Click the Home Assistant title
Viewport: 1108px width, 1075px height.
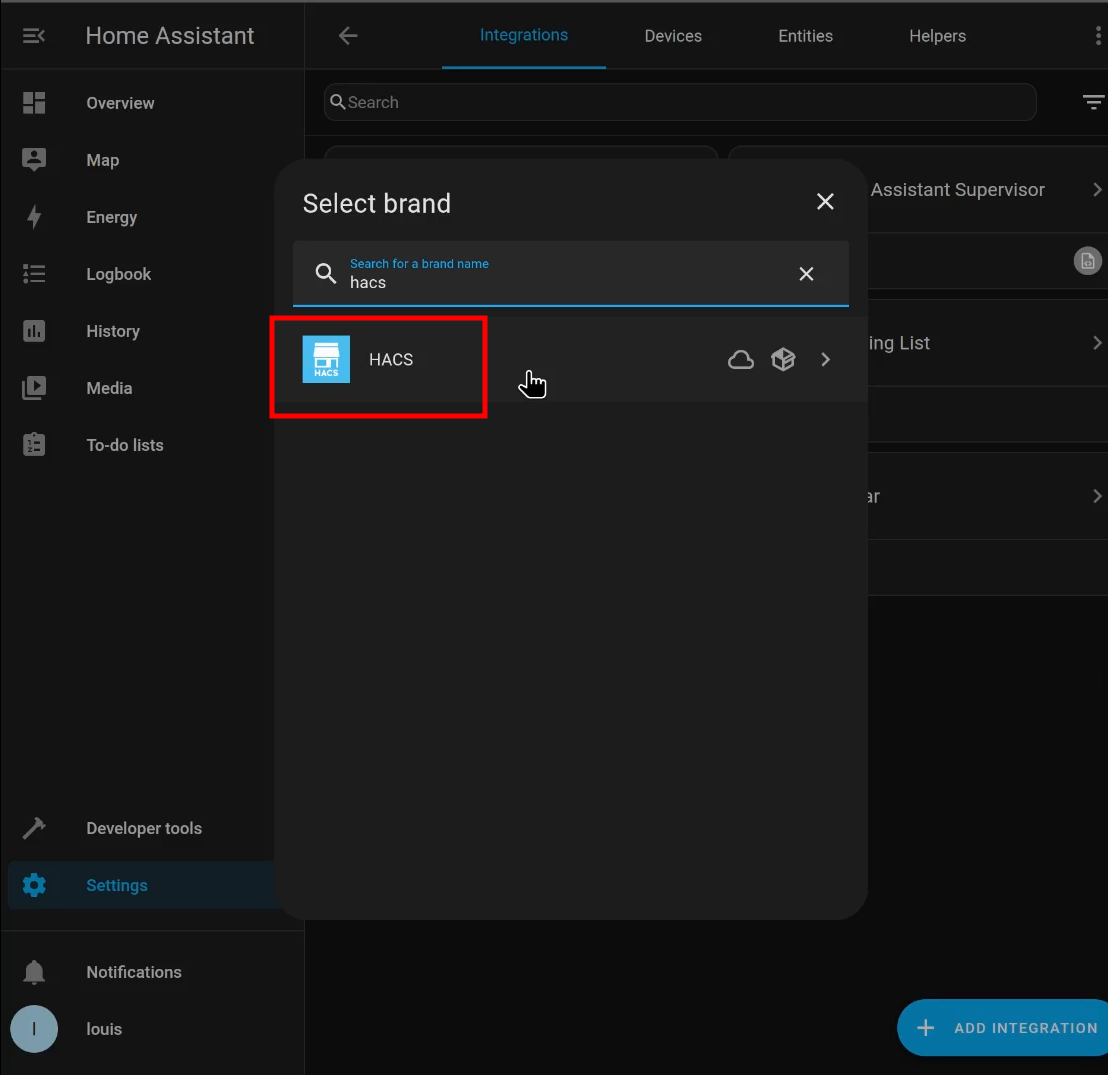point(170,36)
